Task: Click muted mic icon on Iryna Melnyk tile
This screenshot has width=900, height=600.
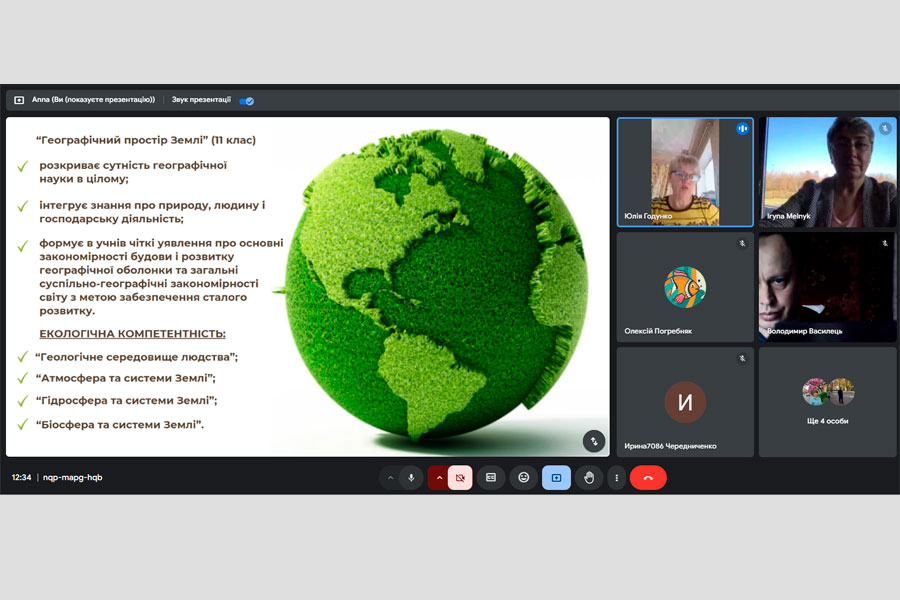Action: pyautogui.click(x=885, y=129)
